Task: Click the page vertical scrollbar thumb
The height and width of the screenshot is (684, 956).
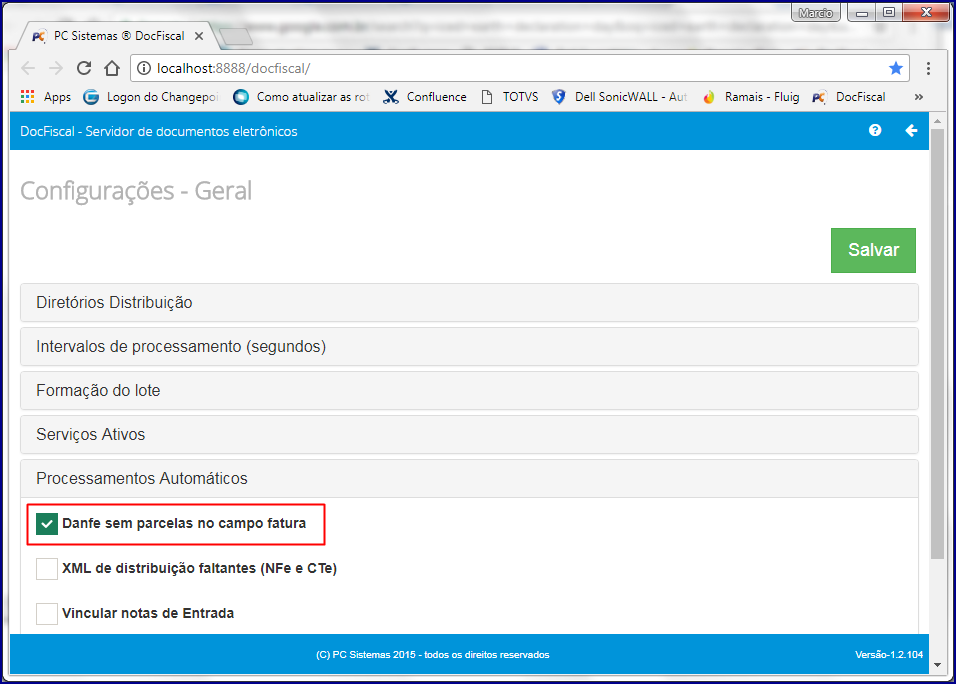Action: pyautogui.click(x=937, y=343)
